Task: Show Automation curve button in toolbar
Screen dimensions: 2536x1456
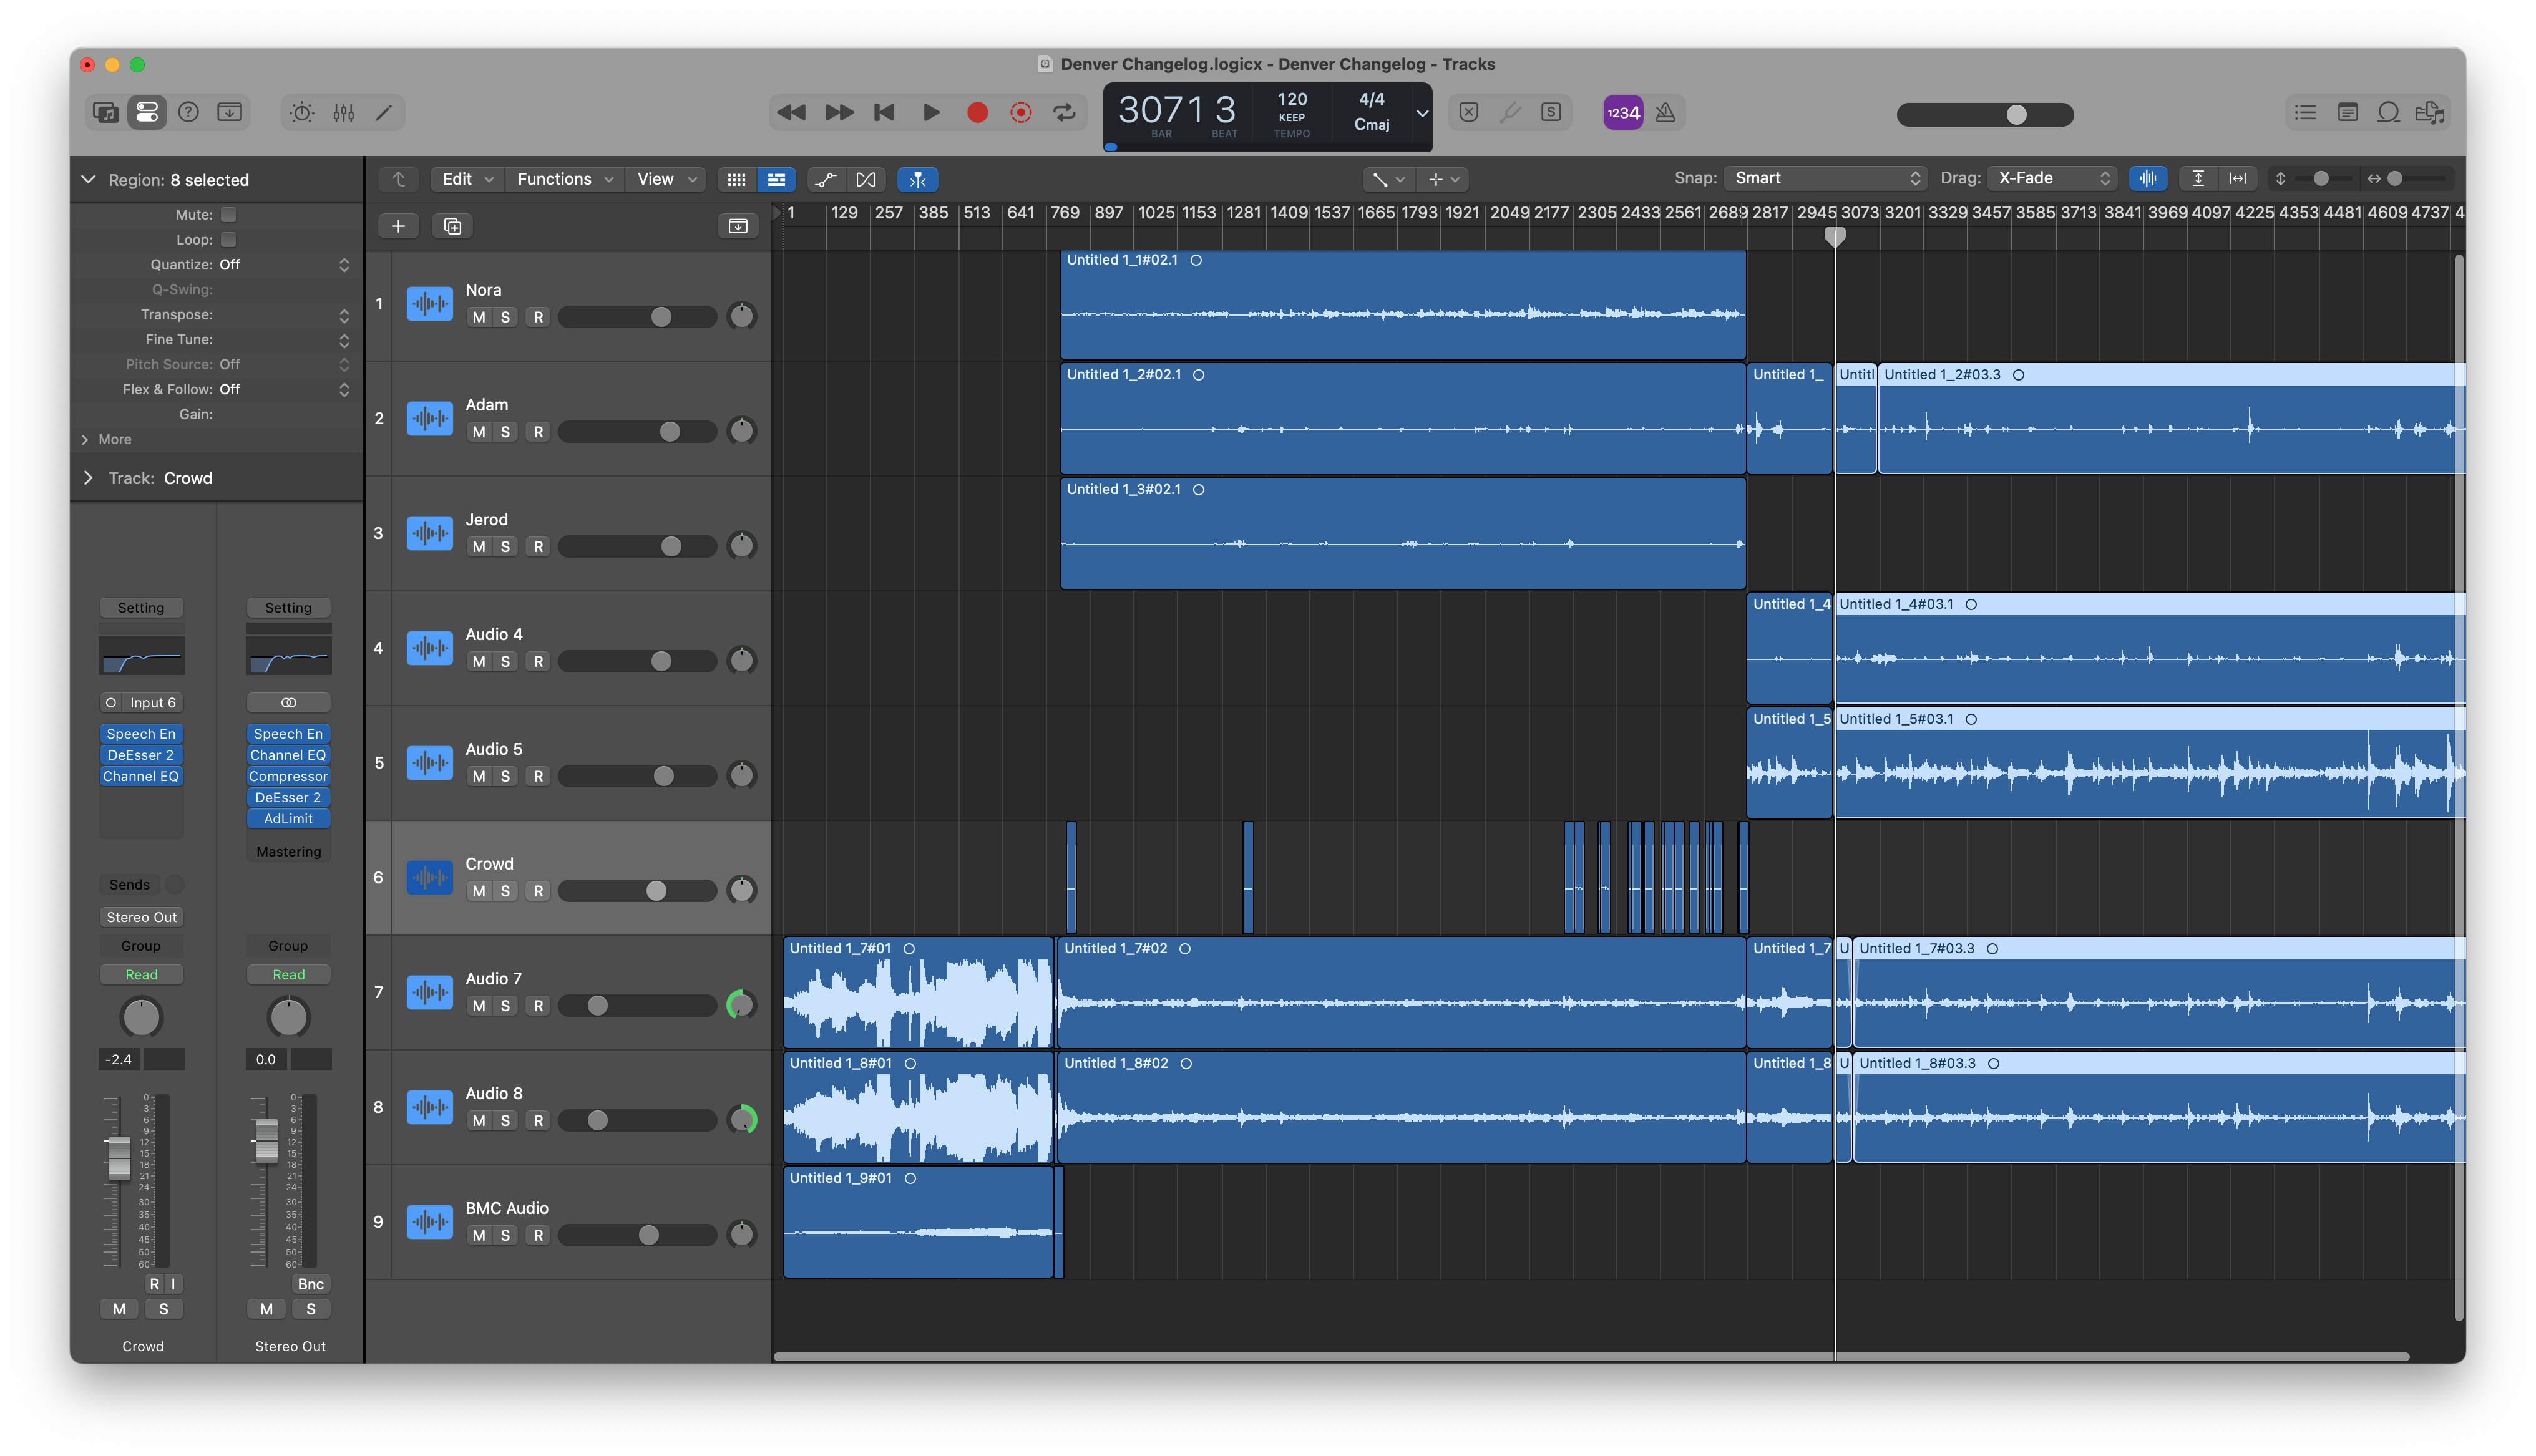Action: tap(826, 179)
